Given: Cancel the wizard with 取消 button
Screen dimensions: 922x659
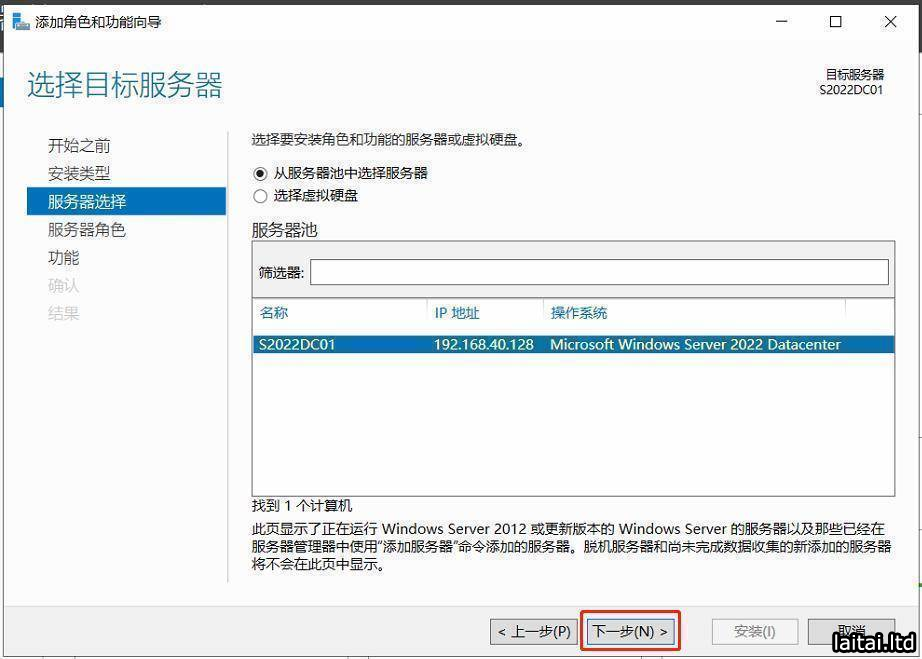Looking at the screenshot, I should (850, 630).
